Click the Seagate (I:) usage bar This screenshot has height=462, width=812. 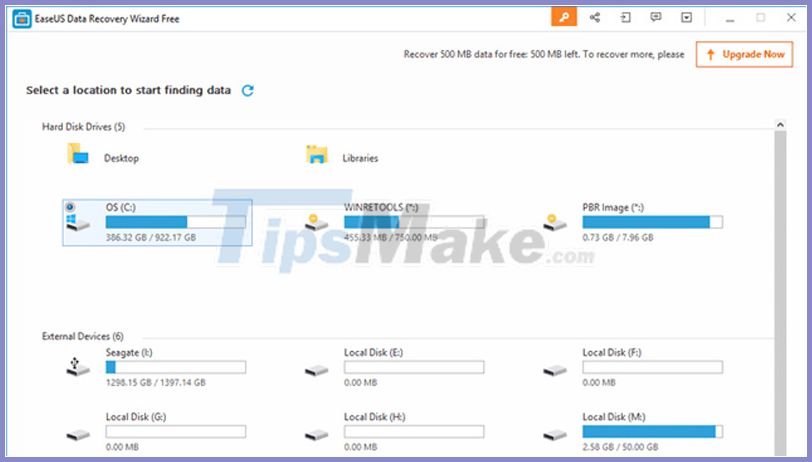coord(176,367)
